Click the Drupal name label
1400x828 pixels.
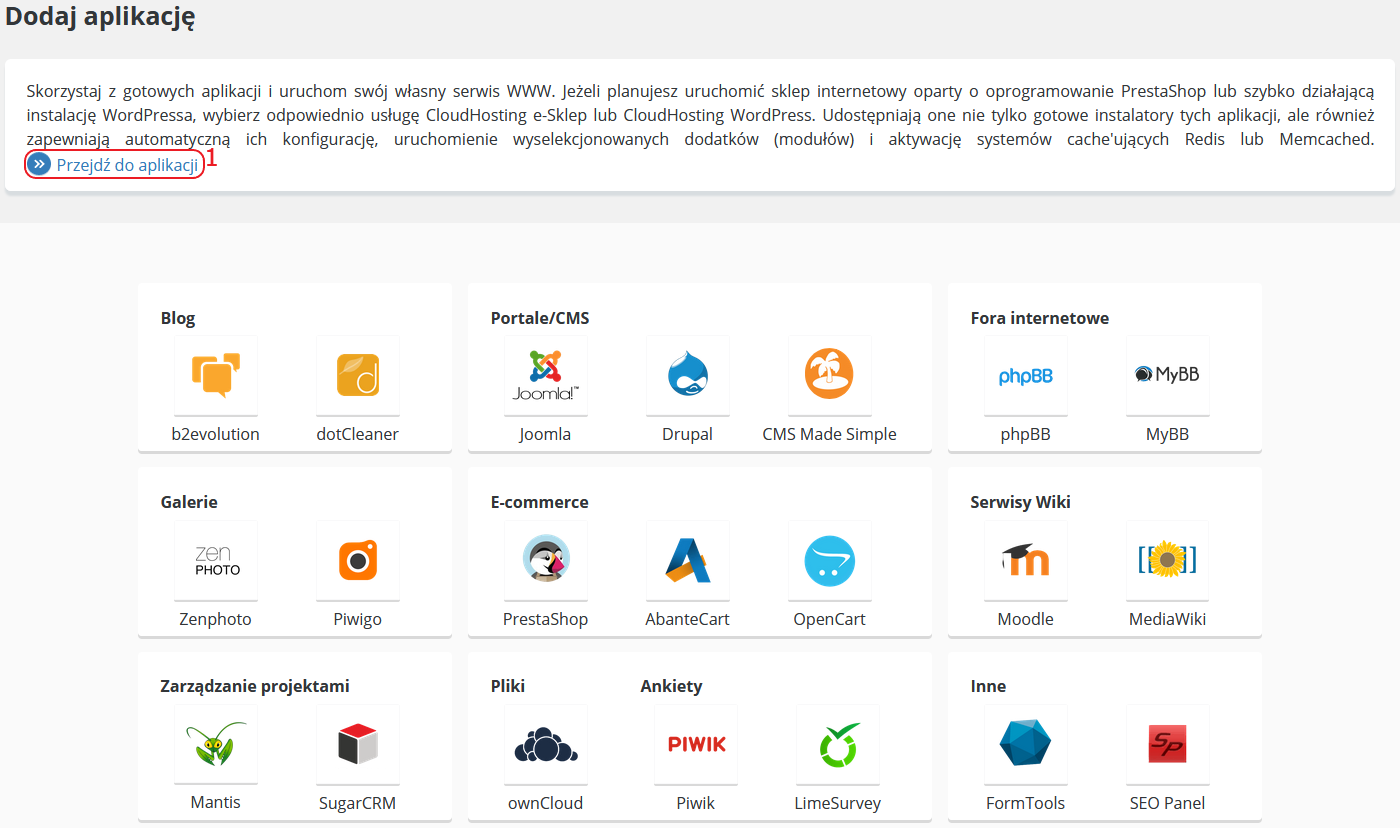pos(688,434)
